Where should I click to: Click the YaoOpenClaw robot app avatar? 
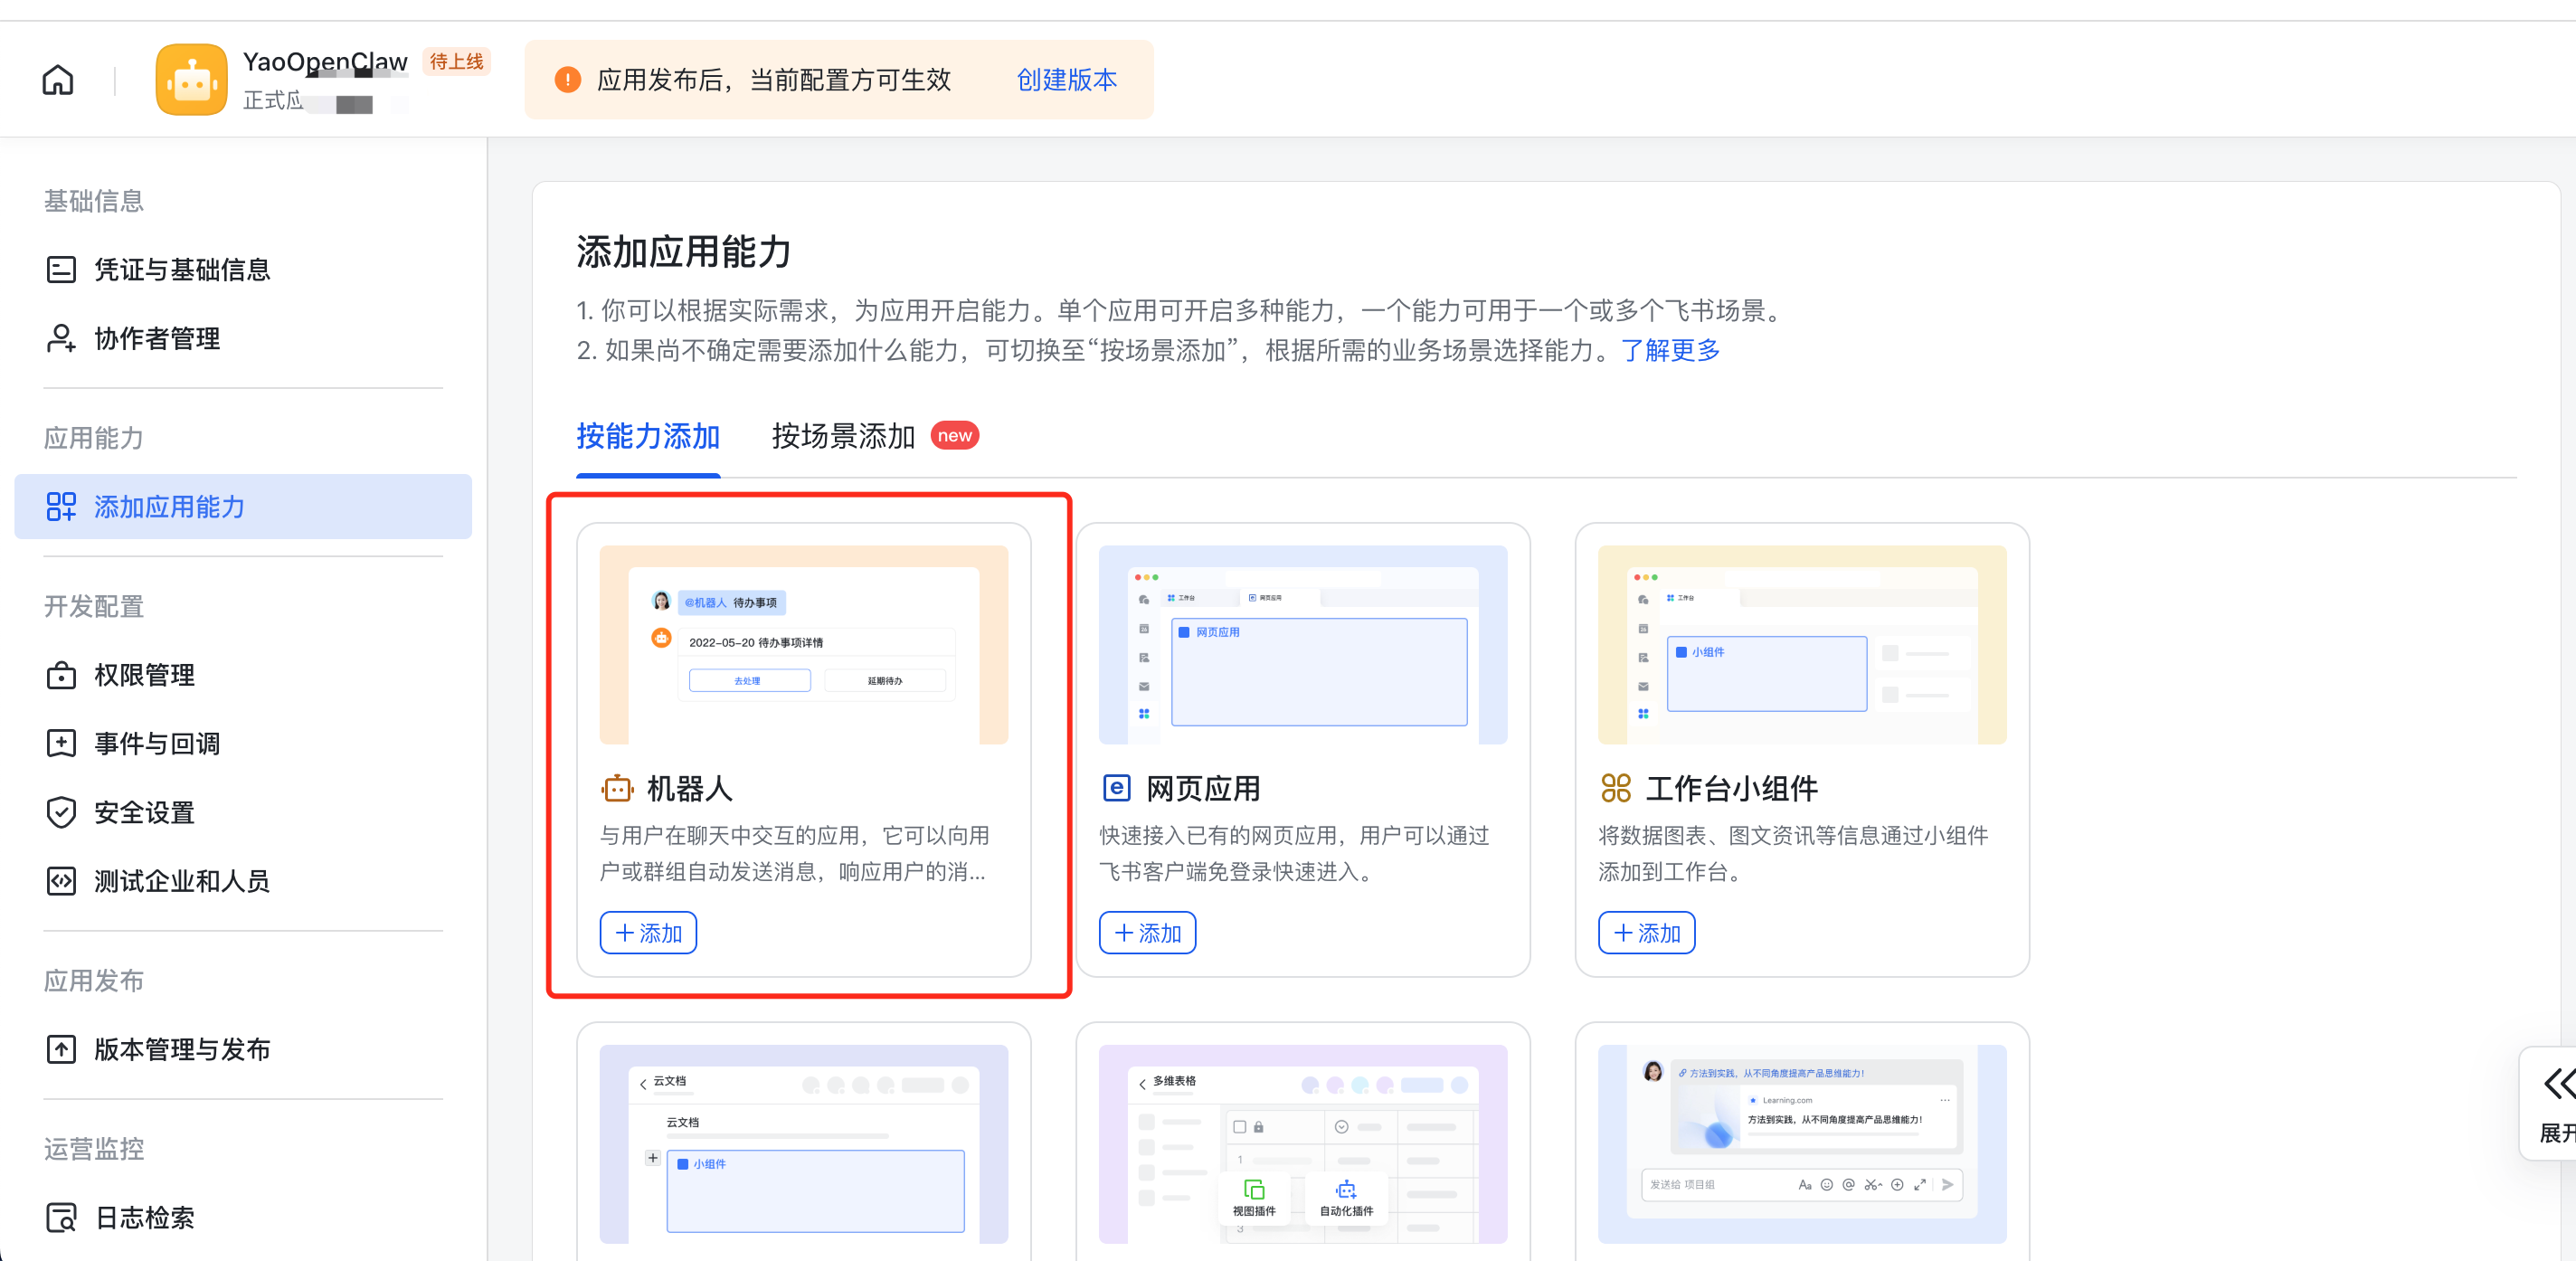191,80
